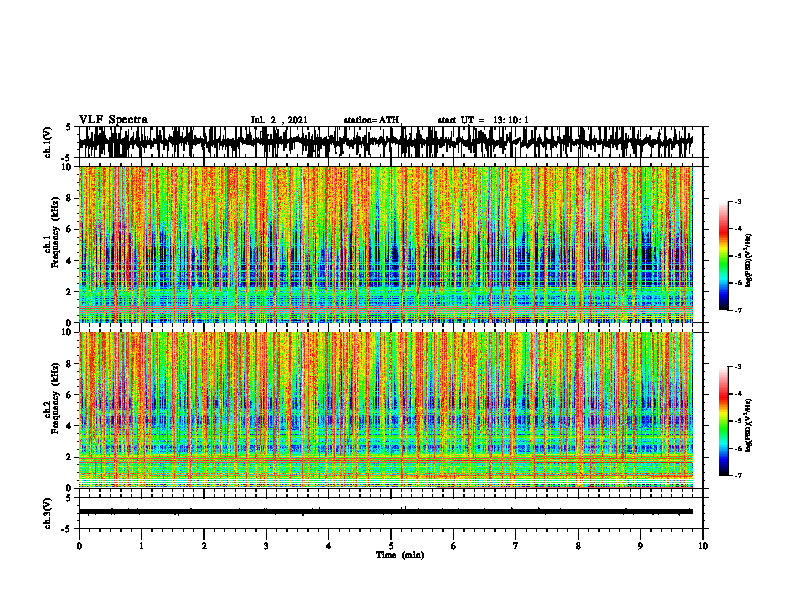Click the "Time (min)" axis label
Screen dimensions: 792x612
click(x=400, y=555)
